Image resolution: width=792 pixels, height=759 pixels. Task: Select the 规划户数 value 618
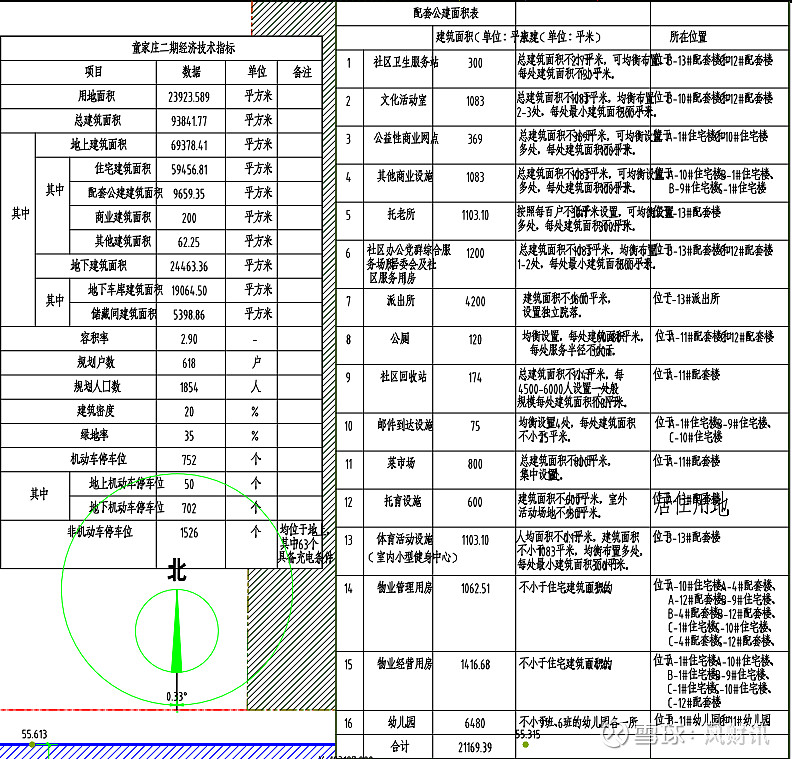pos(189,364)
